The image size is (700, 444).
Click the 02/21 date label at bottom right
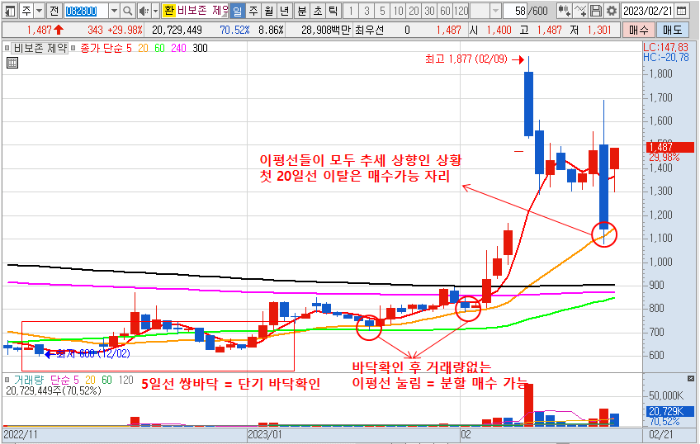point(660,434)
